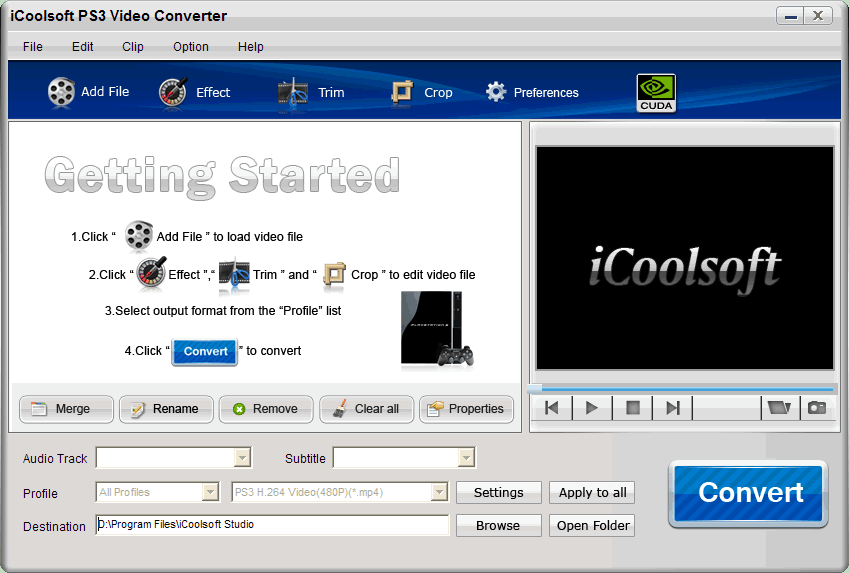The width and height of the screenshot is (850, 573).
Task: Click the PlayStation 3 console image
Action: [437, 330]
